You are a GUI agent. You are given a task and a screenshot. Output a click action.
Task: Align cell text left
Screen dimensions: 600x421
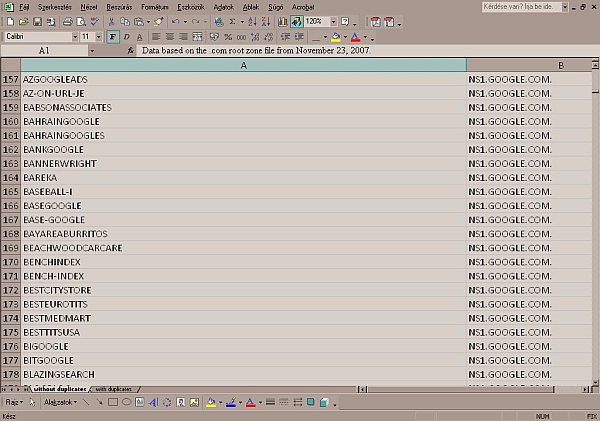point(156,37)
